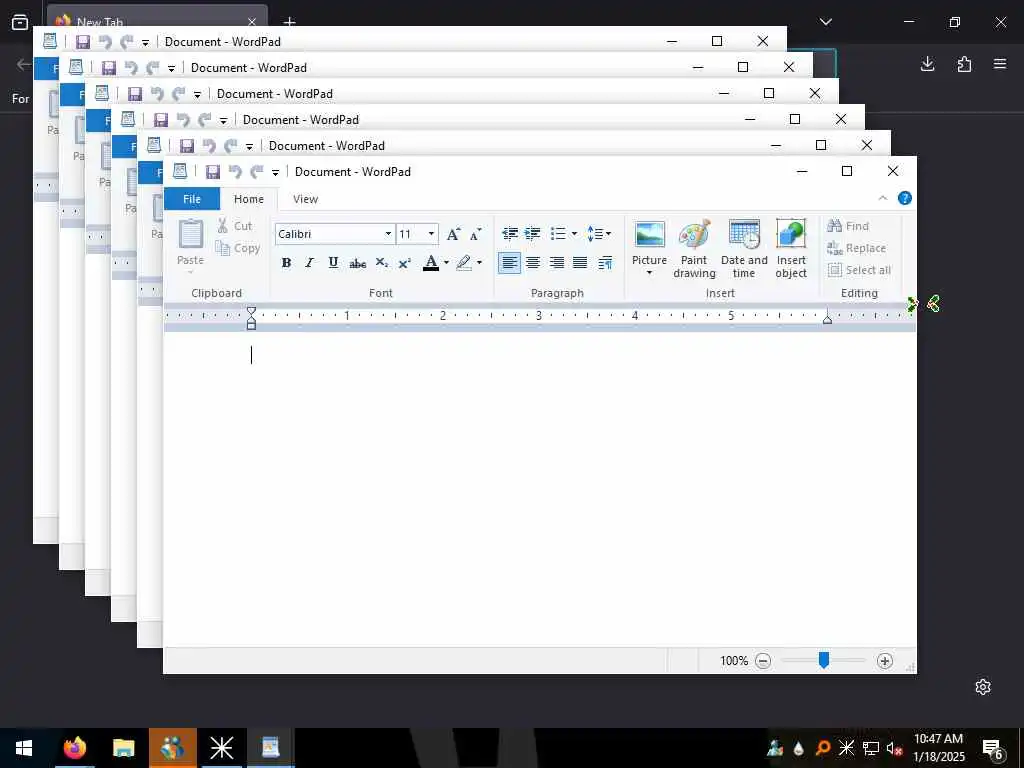Switch to the View ribbon tab
Image resolution: width=1024 pixels, height=768 pixels.
click(x=305, y=199)
